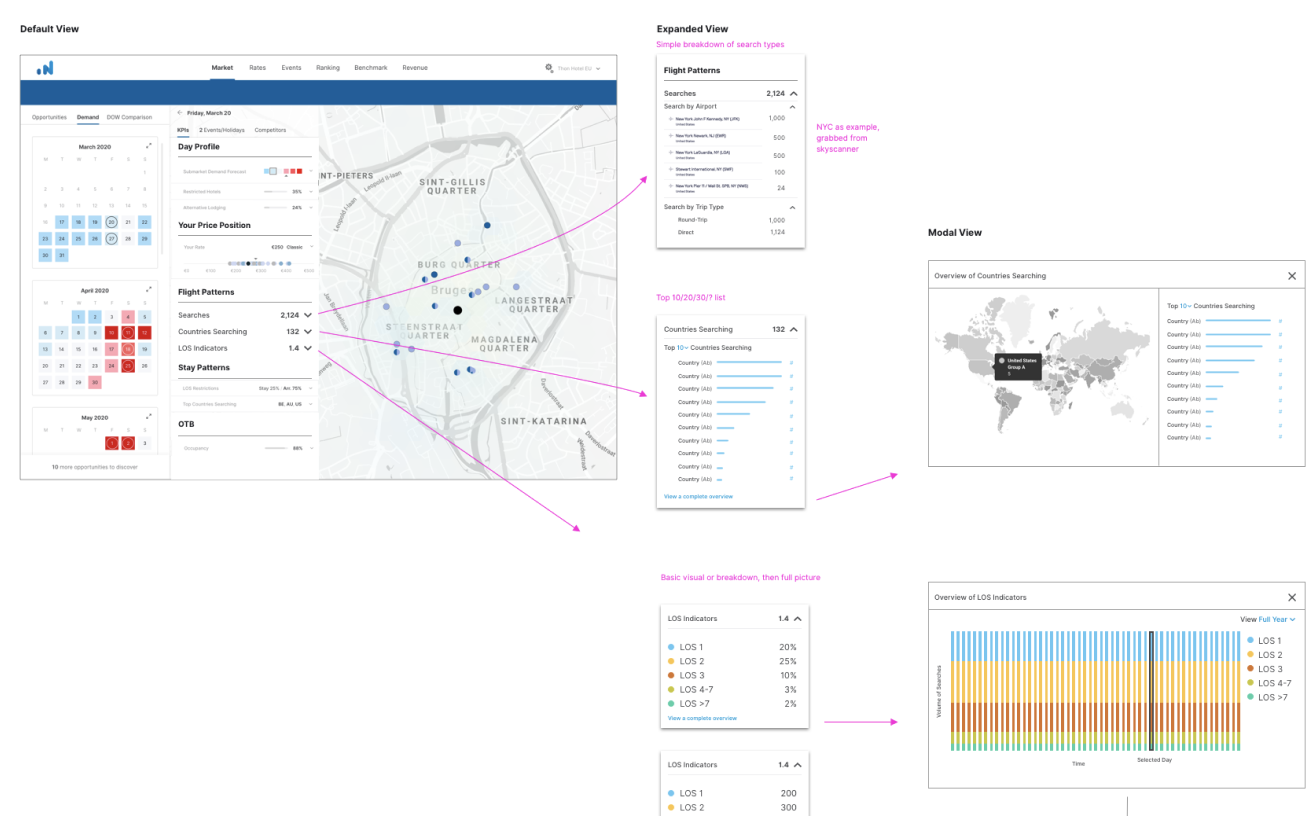
Task: Expand the March 2020 calendar with arrows icon
Action: pos(149,146)
